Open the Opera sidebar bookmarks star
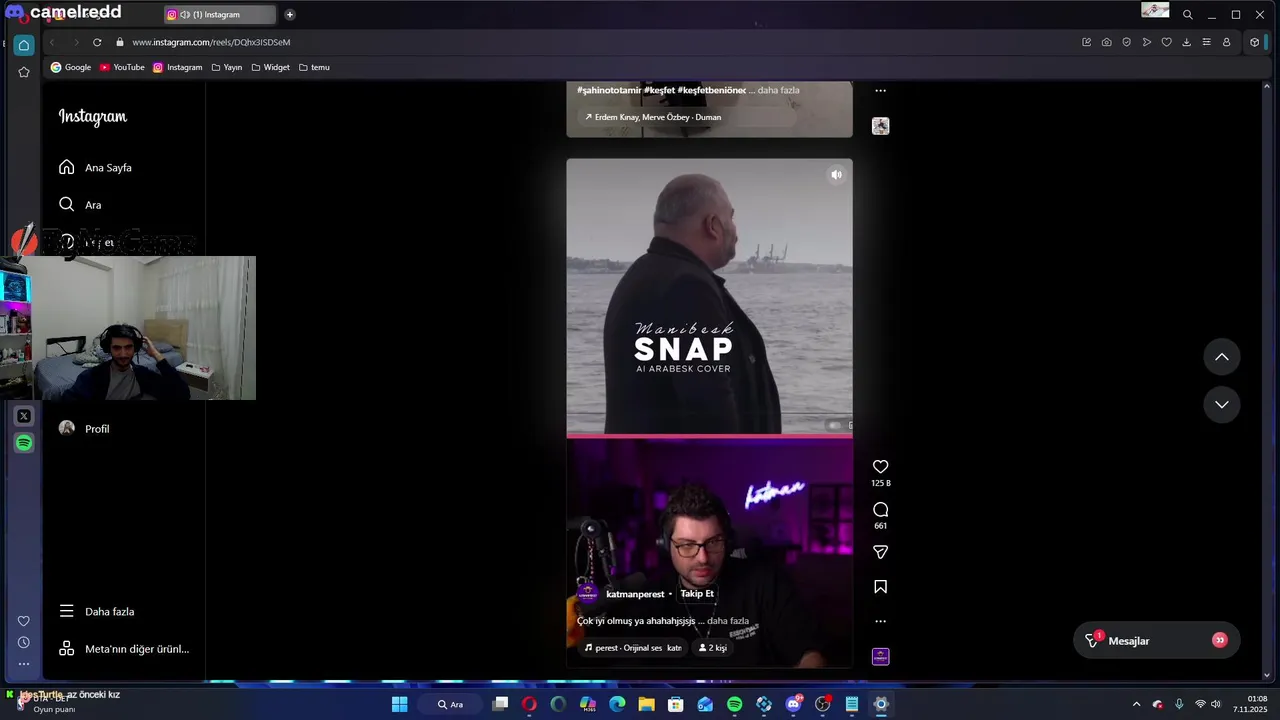Screen dimensions: 1280x720 point(24,72)
